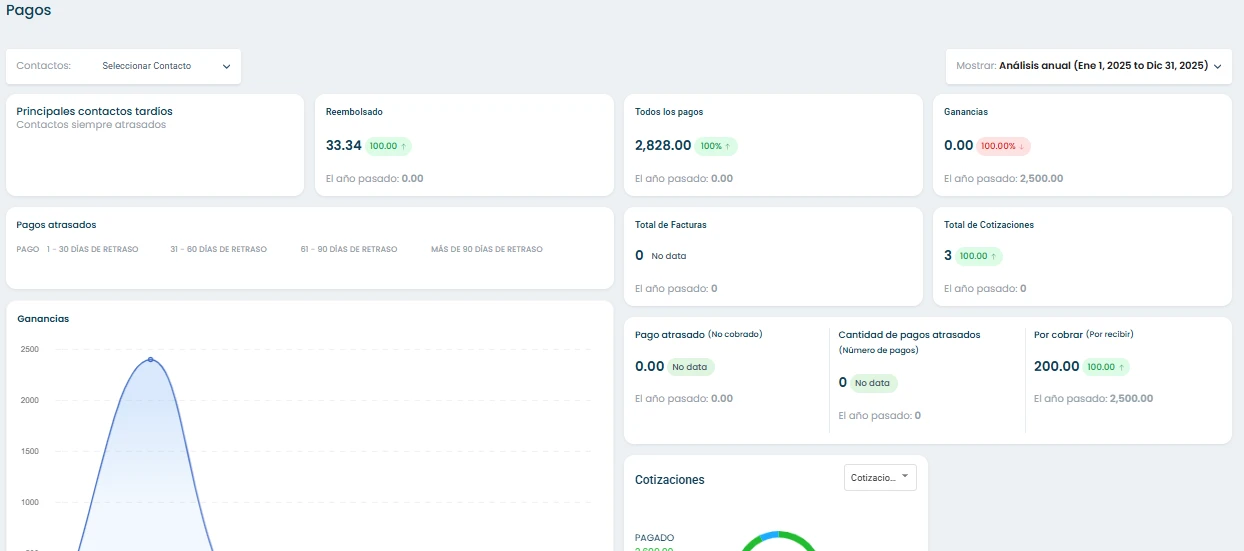
Task: Click the 100.00 badge in Por cobrar
Action: click(1106, 367)
